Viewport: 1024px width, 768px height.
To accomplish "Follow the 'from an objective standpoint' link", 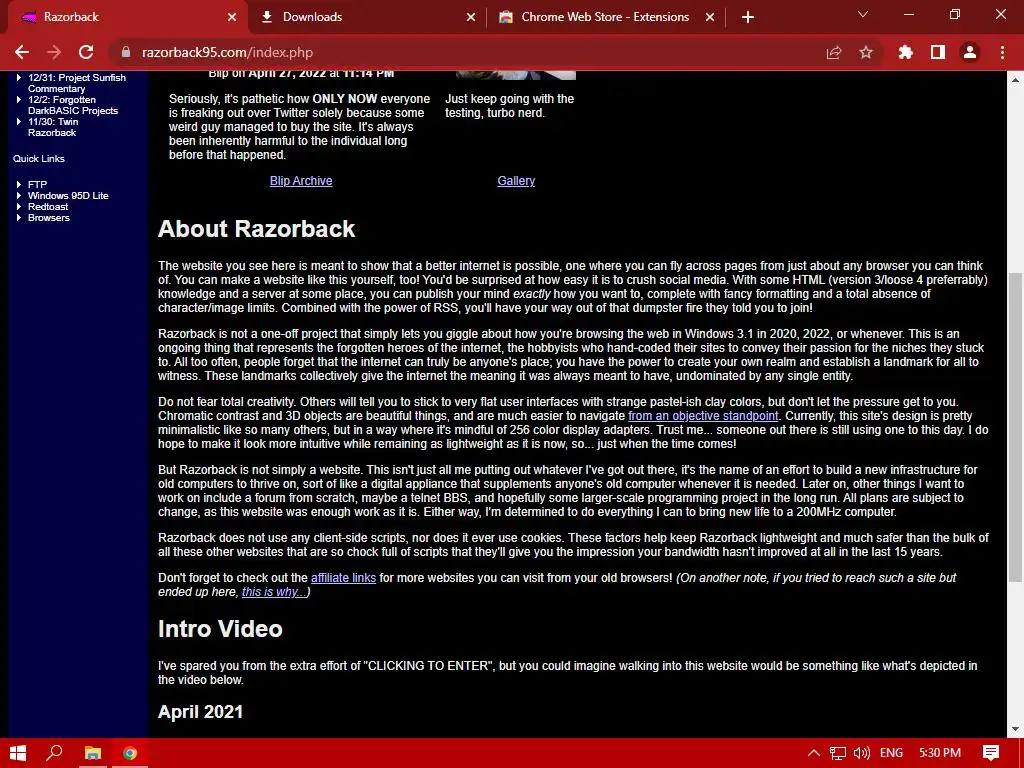I will tap(703, 416).
